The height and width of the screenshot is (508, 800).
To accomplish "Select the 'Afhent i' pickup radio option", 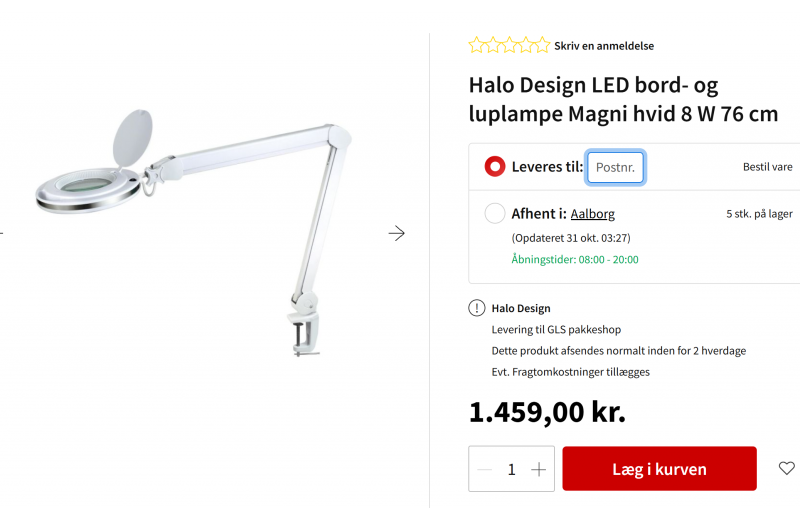I will click(495, 213).
